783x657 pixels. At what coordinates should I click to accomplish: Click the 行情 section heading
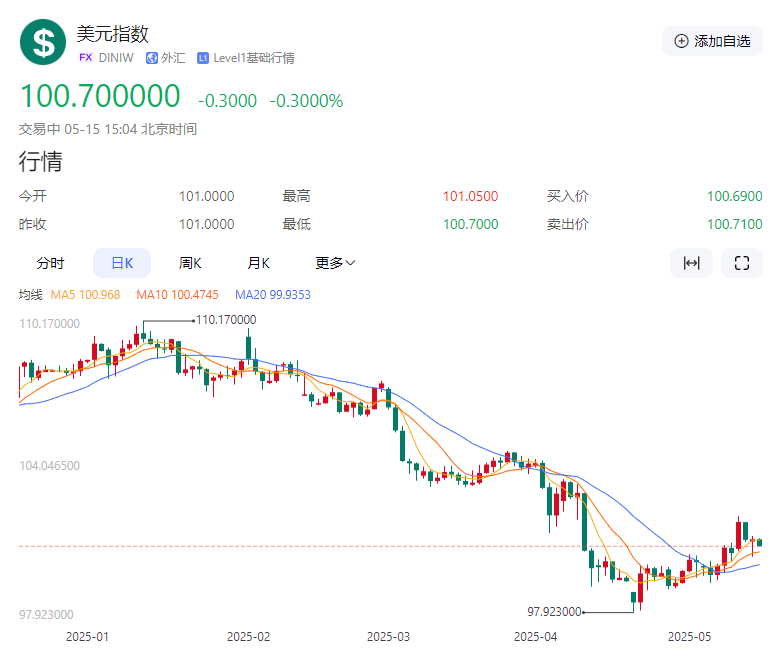40,161
